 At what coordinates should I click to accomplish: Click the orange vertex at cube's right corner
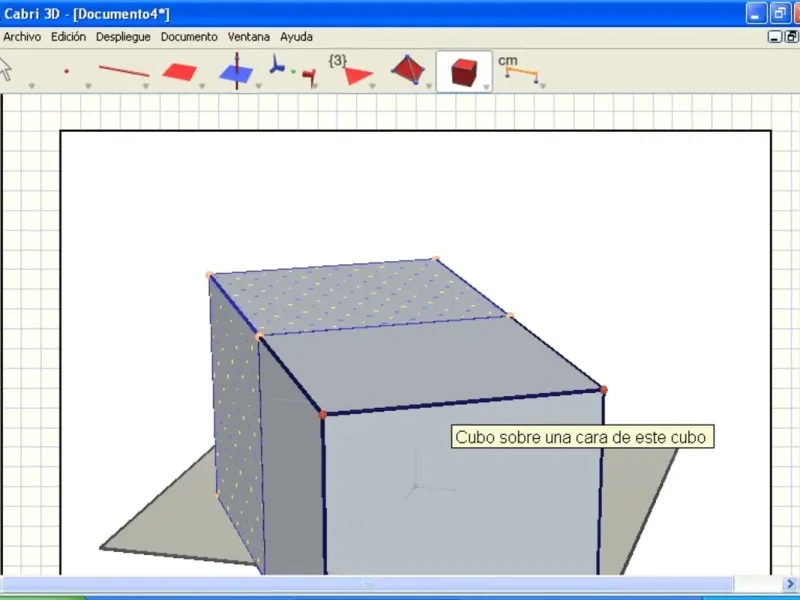[604, 390]
